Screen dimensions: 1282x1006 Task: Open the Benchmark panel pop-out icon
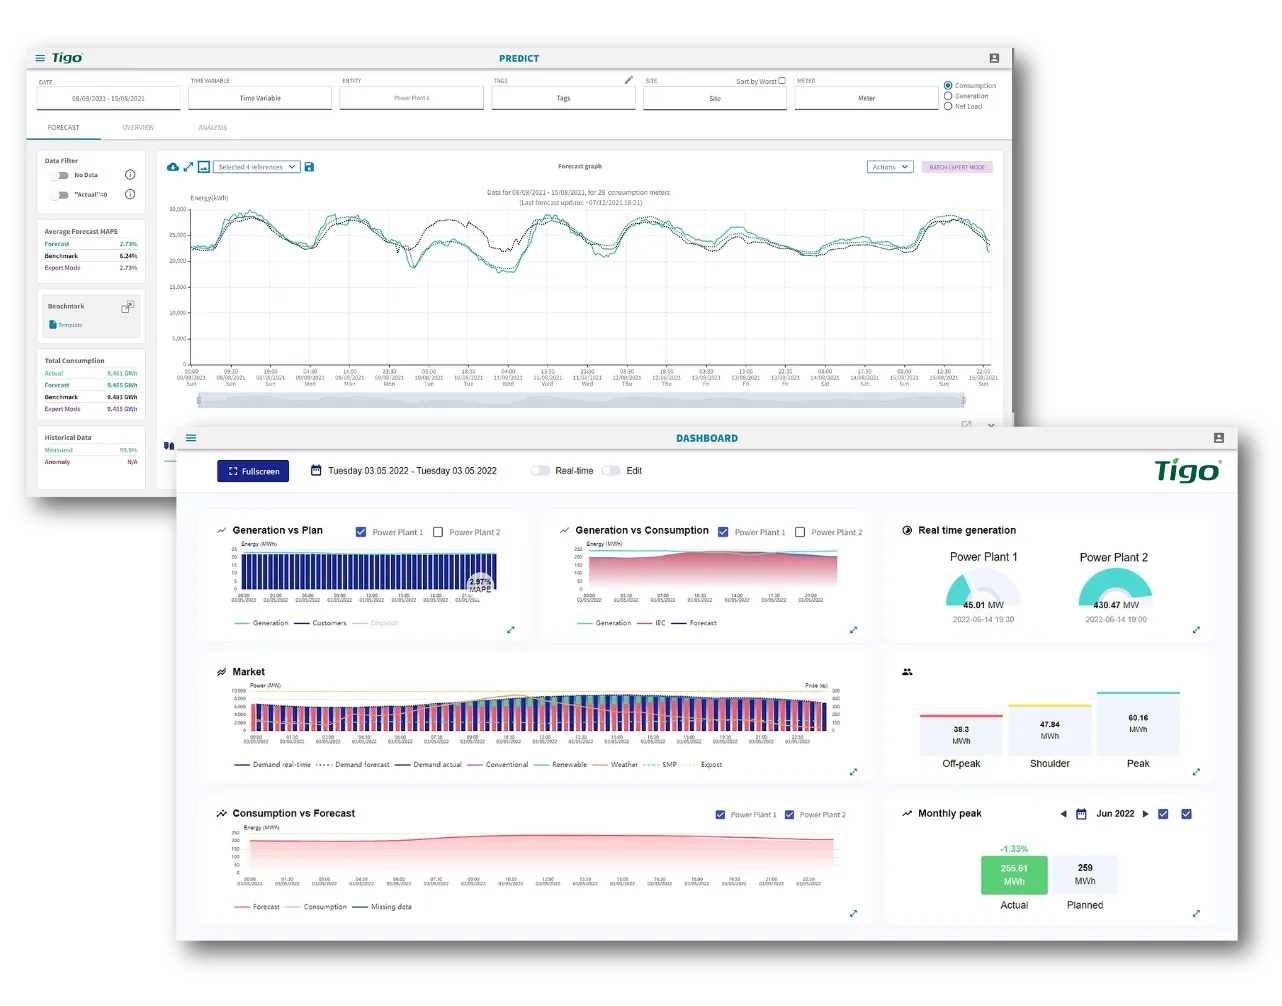pos(127,307)
